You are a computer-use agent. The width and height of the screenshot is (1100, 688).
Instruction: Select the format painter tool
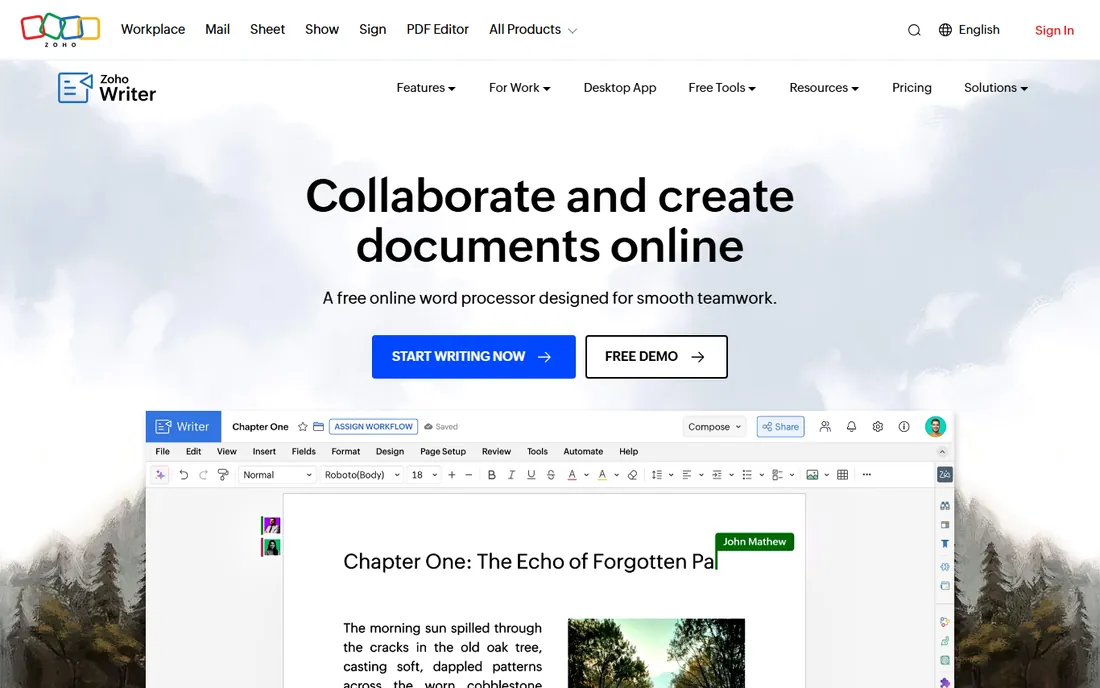(x=223, y=475)
